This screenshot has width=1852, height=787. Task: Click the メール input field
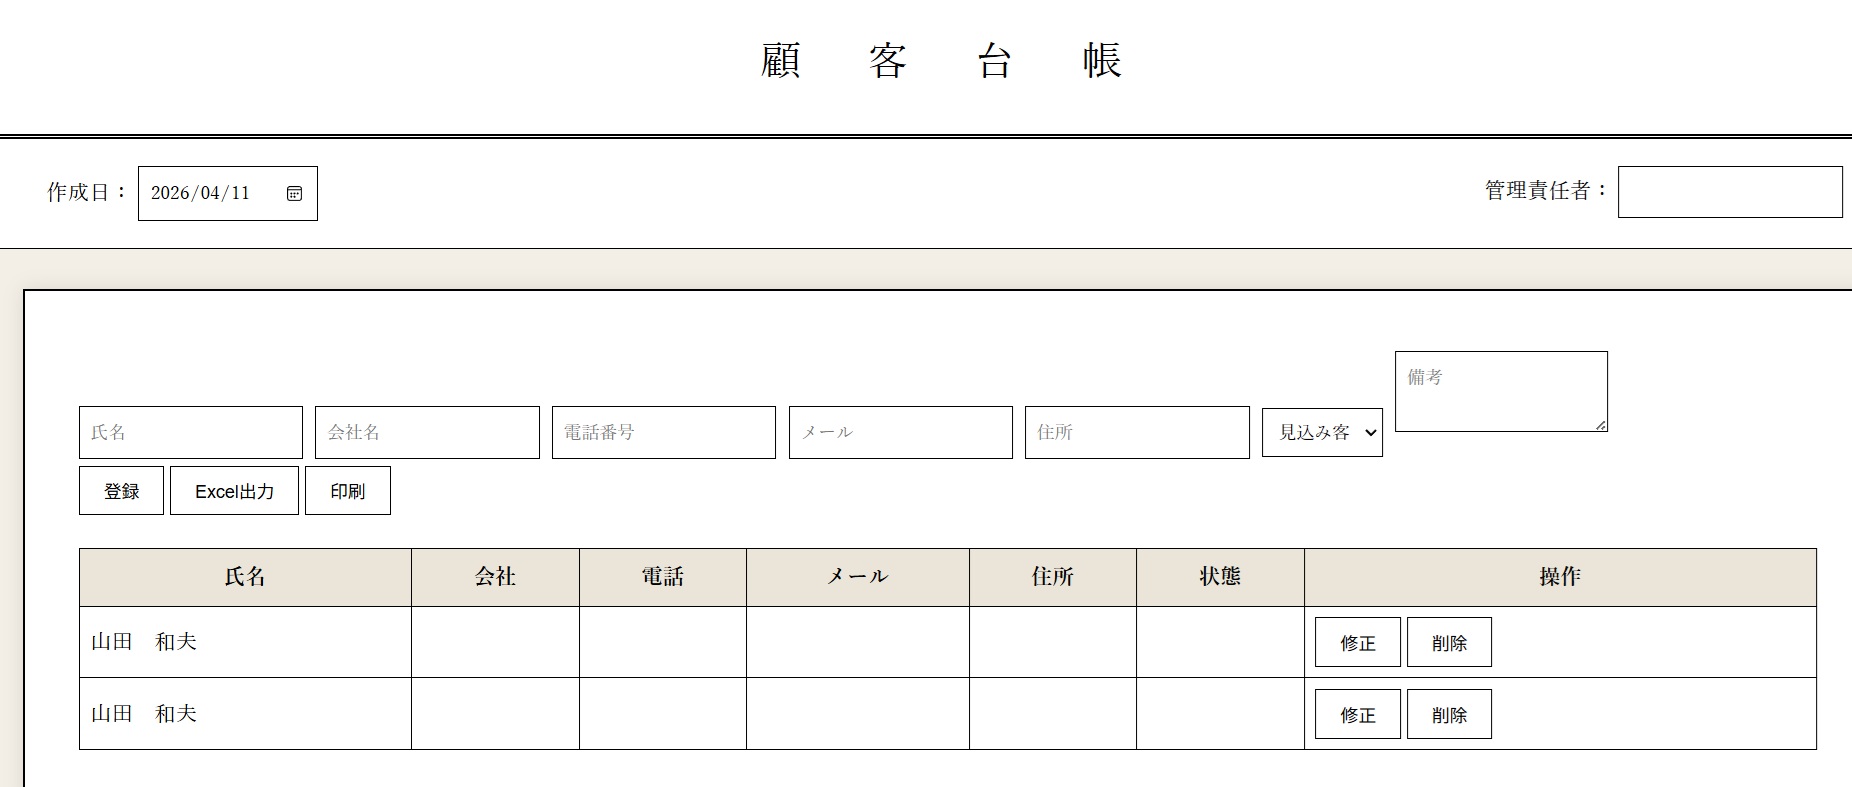point(900,432)
